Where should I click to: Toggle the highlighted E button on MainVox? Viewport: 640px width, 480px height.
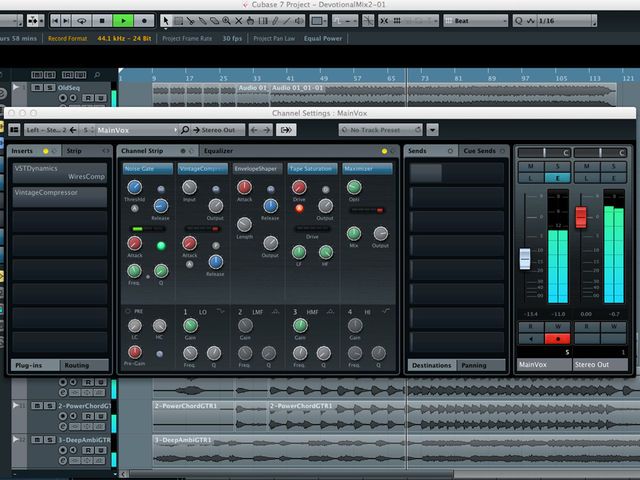(x=557, y=178)
